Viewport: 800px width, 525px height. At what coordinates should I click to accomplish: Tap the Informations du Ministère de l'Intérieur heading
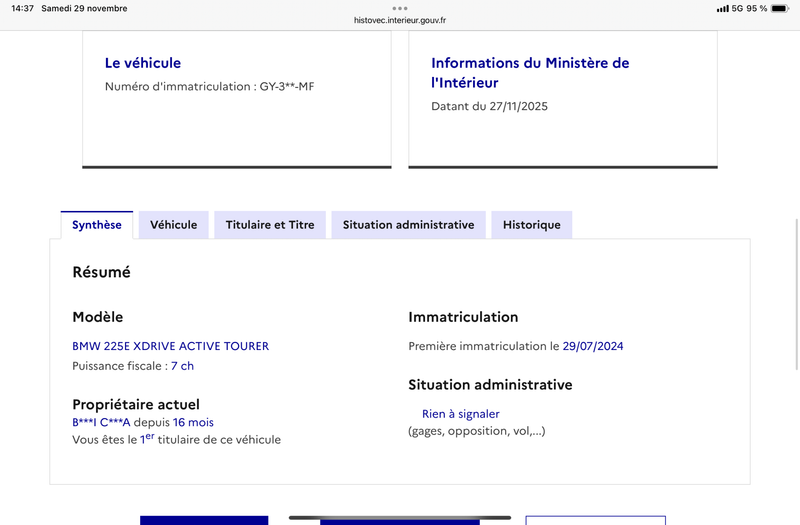(530, 73)
